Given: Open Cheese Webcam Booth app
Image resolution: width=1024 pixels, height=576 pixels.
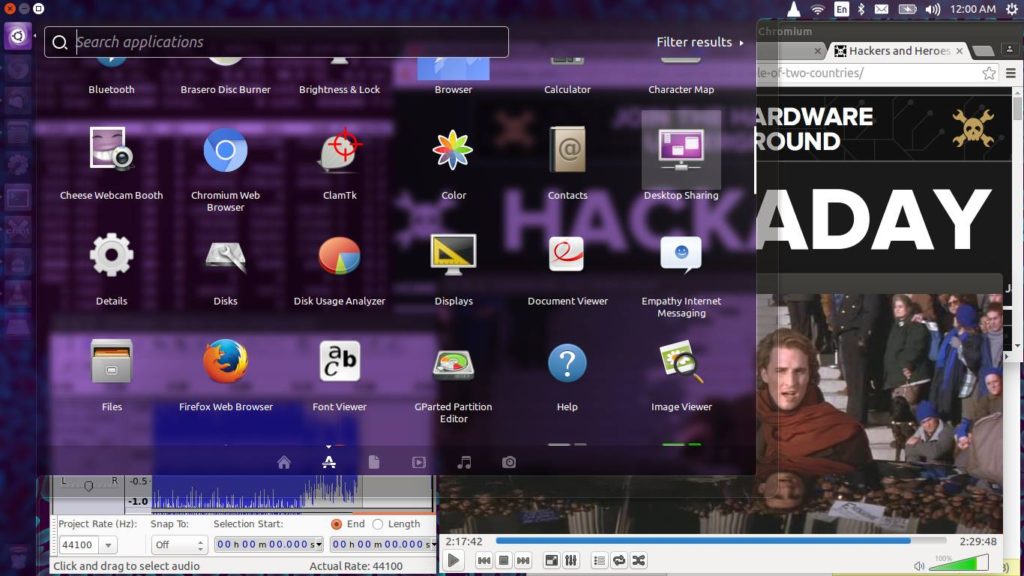Looking at the screenshot, I should click(x=111, y=150).
